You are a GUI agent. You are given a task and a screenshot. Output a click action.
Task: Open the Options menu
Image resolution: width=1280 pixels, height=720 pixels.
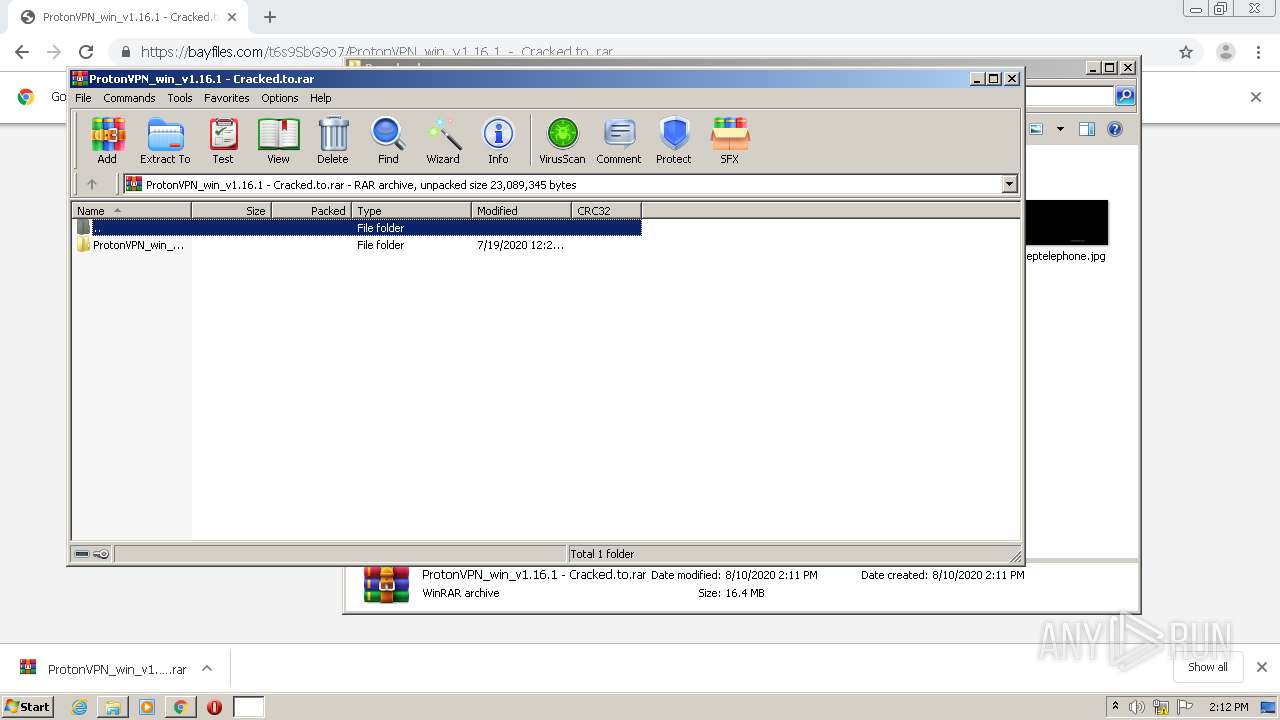[x=280, y=98]
